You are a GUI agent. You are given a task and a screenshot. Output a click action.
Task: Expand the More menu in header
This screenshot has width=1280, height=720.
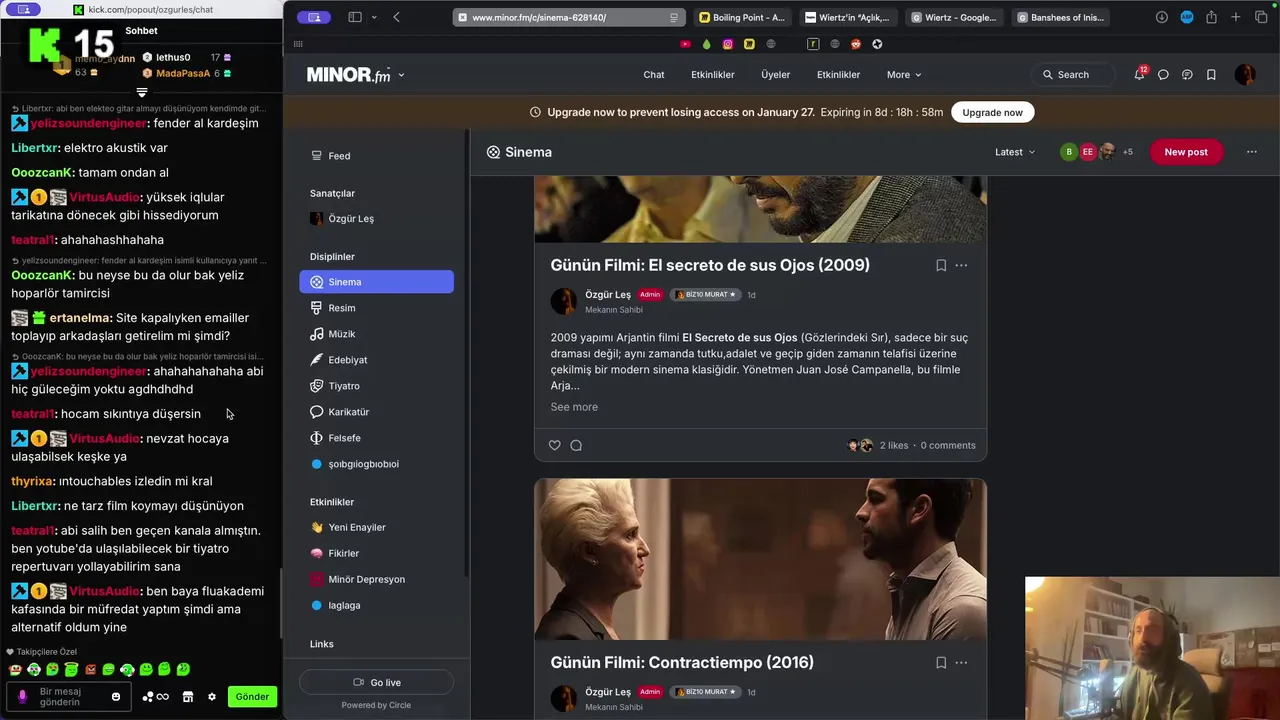pos(904,75)
